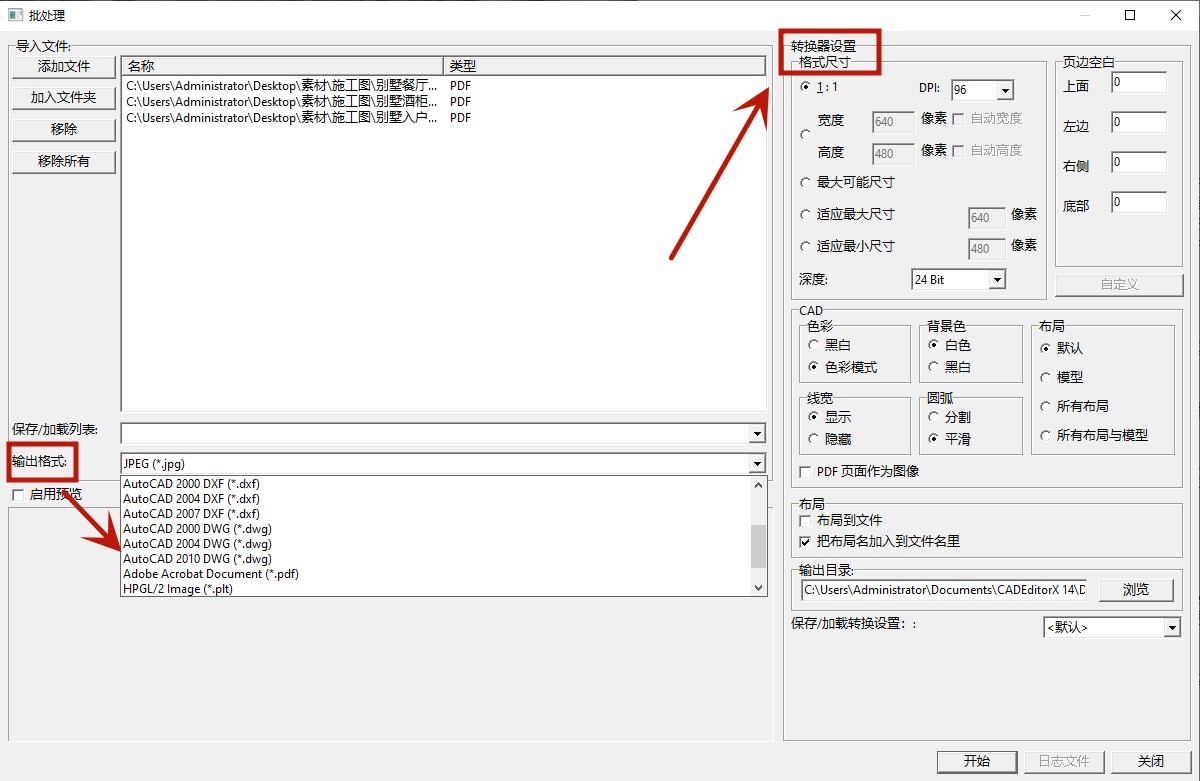The image size is (1200, 781).
Task: Select the 别墅酒柜 PDF file row
Action: 443,102
